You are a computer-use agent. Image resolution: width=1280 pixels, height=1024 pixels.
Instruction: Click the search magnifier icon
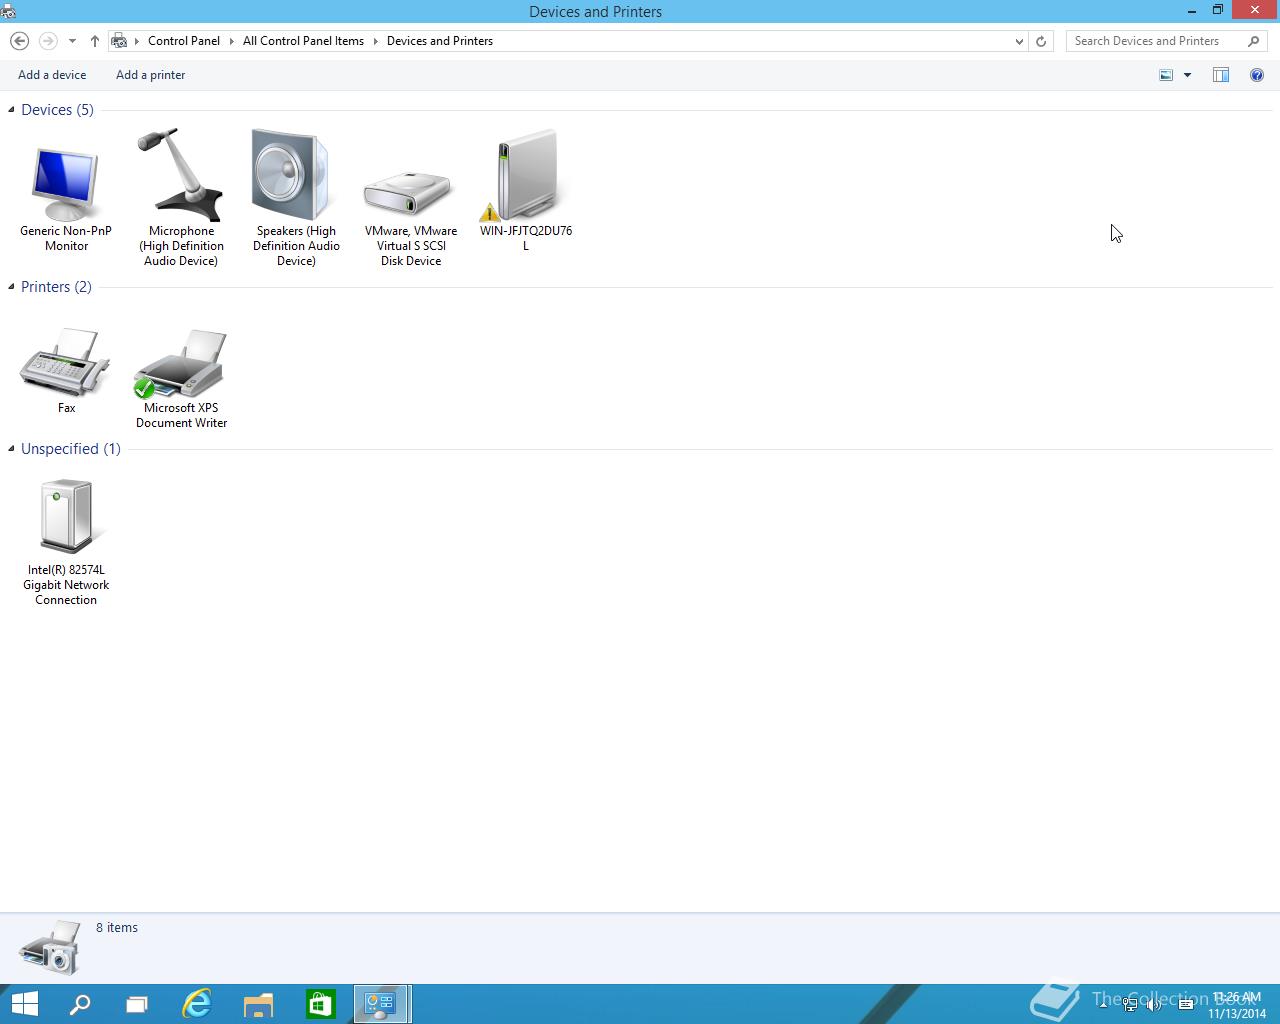[1254, 41]
